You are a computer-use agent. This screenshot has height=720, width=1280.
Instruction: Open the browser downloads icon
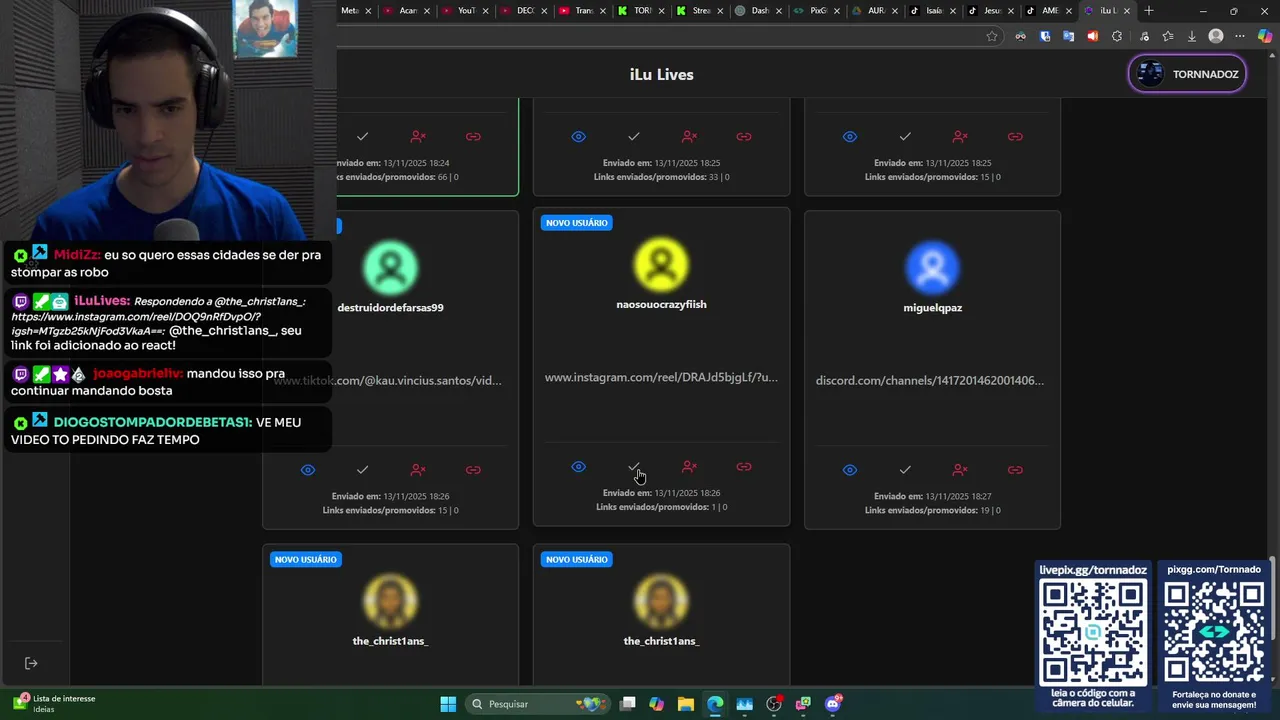(x=1192, y=36)
